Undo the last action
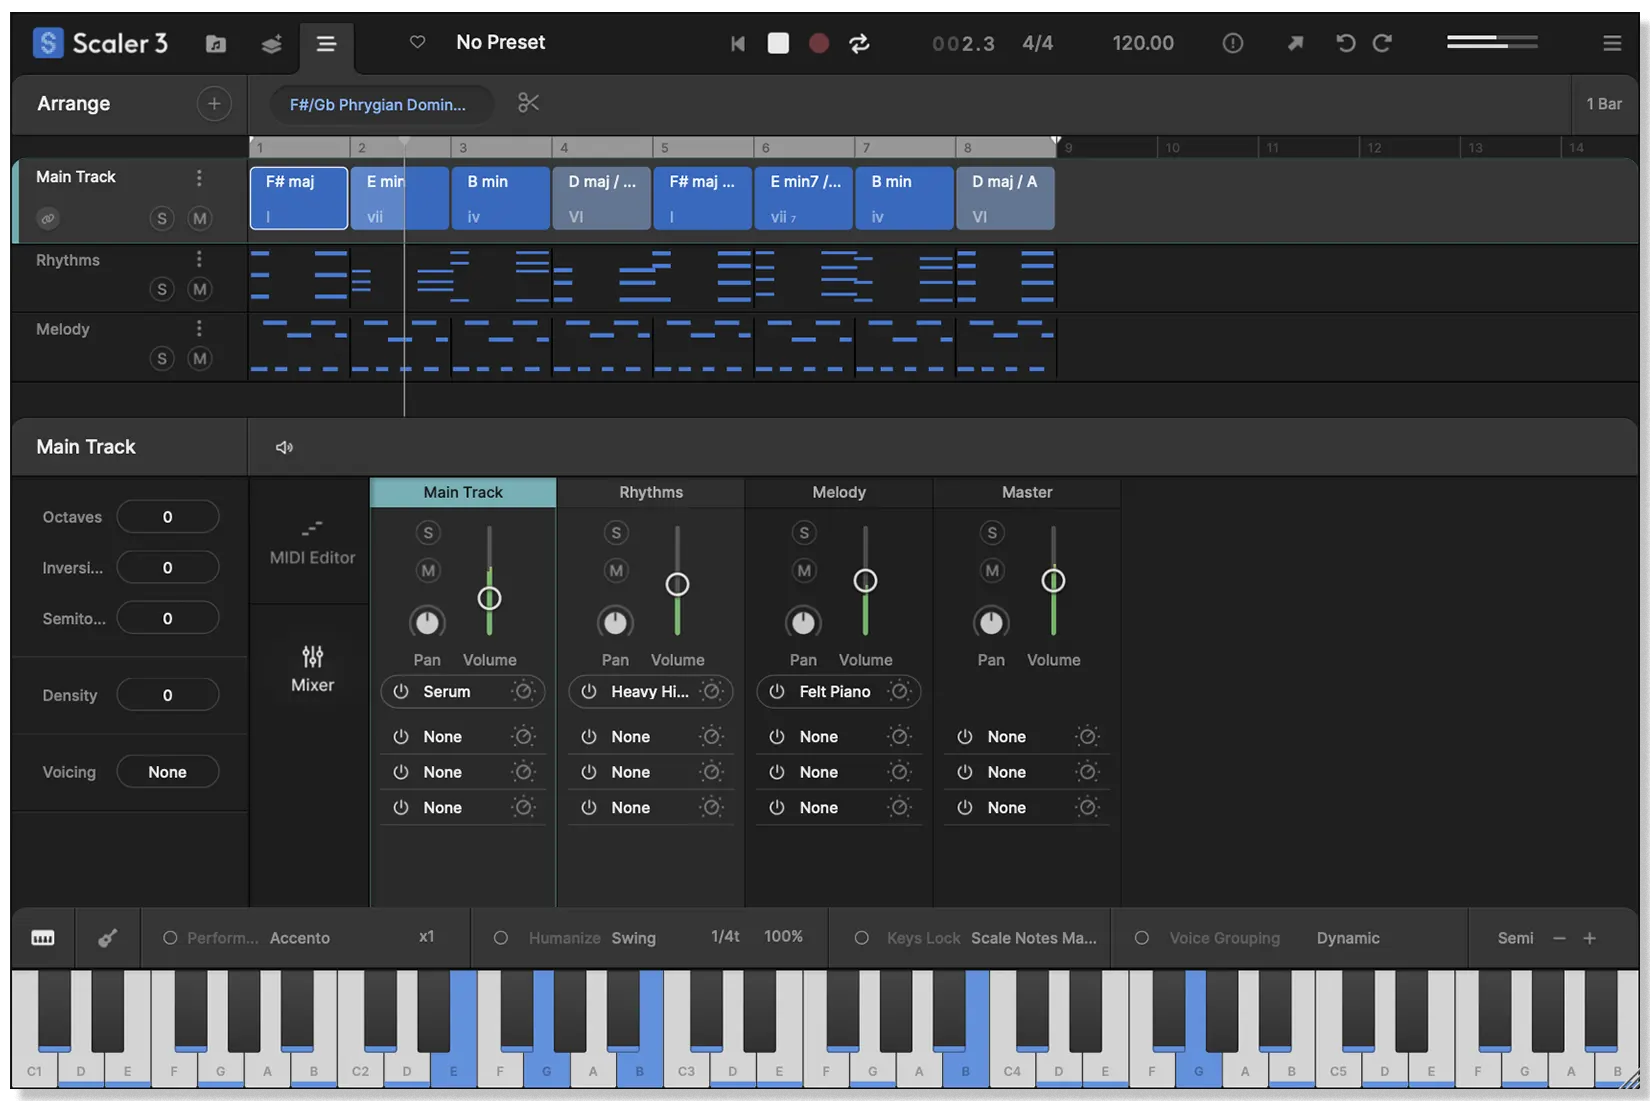 1345,43
